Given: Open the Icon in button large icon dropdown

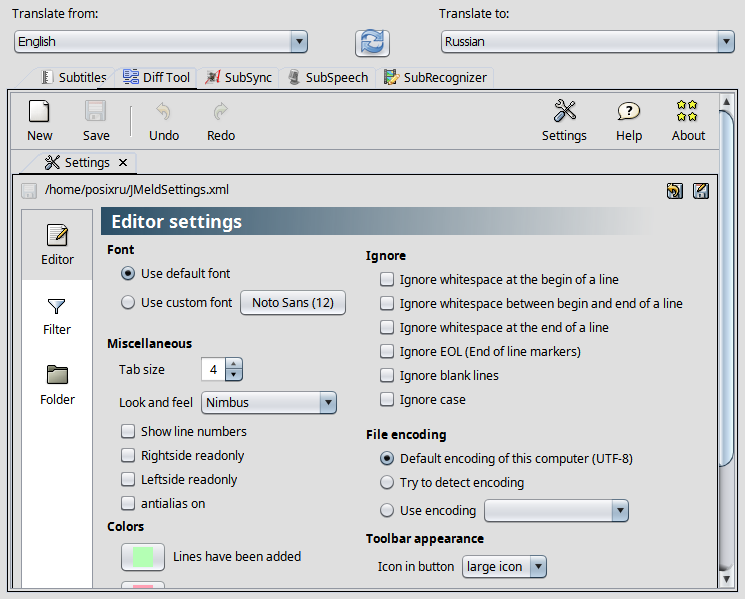Looking at the screenshot, I should [504, 567].
